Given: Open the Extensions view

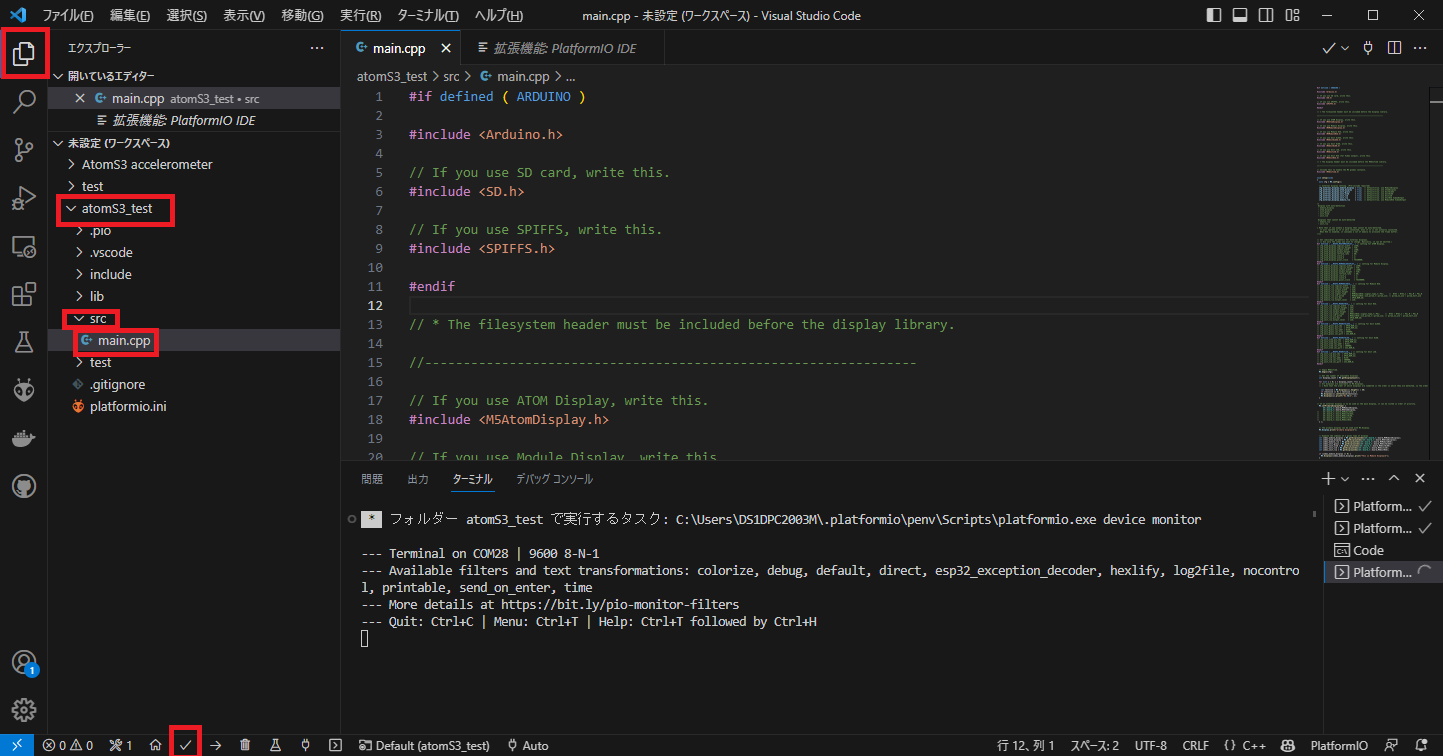Looking at the screenshot, I should click(x=24, y=295).
